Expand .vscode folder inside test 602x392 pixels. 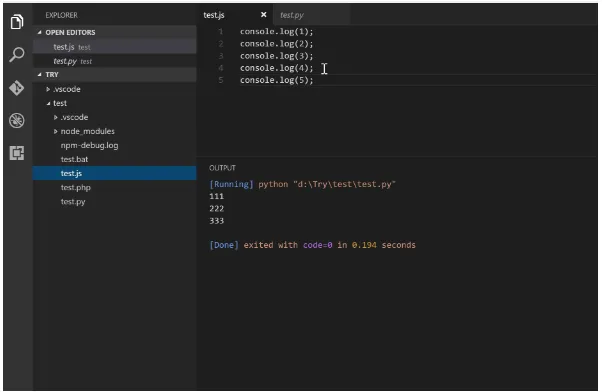pyautogui.click(x=55, y=117)
